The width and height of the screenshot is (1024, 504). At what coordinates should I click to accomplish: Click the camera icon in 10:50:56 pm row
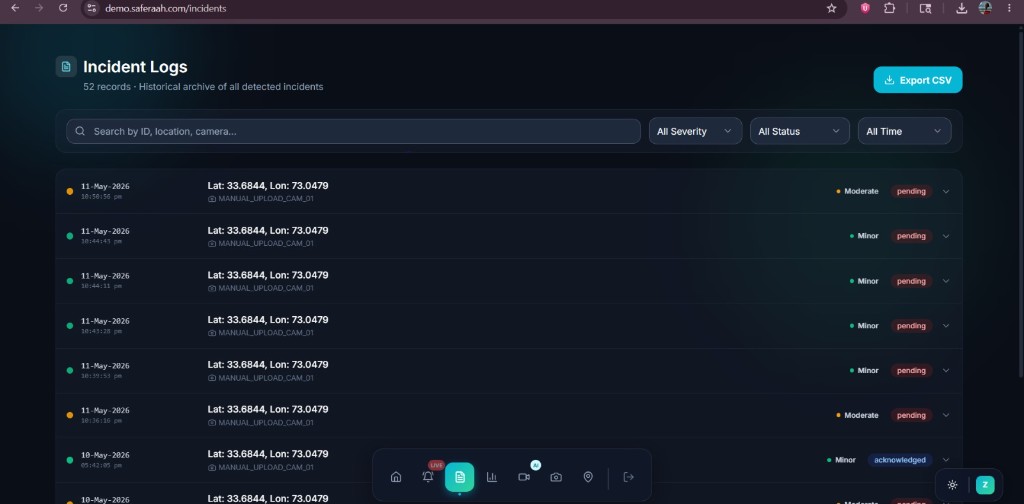click(x=212, y=198)
